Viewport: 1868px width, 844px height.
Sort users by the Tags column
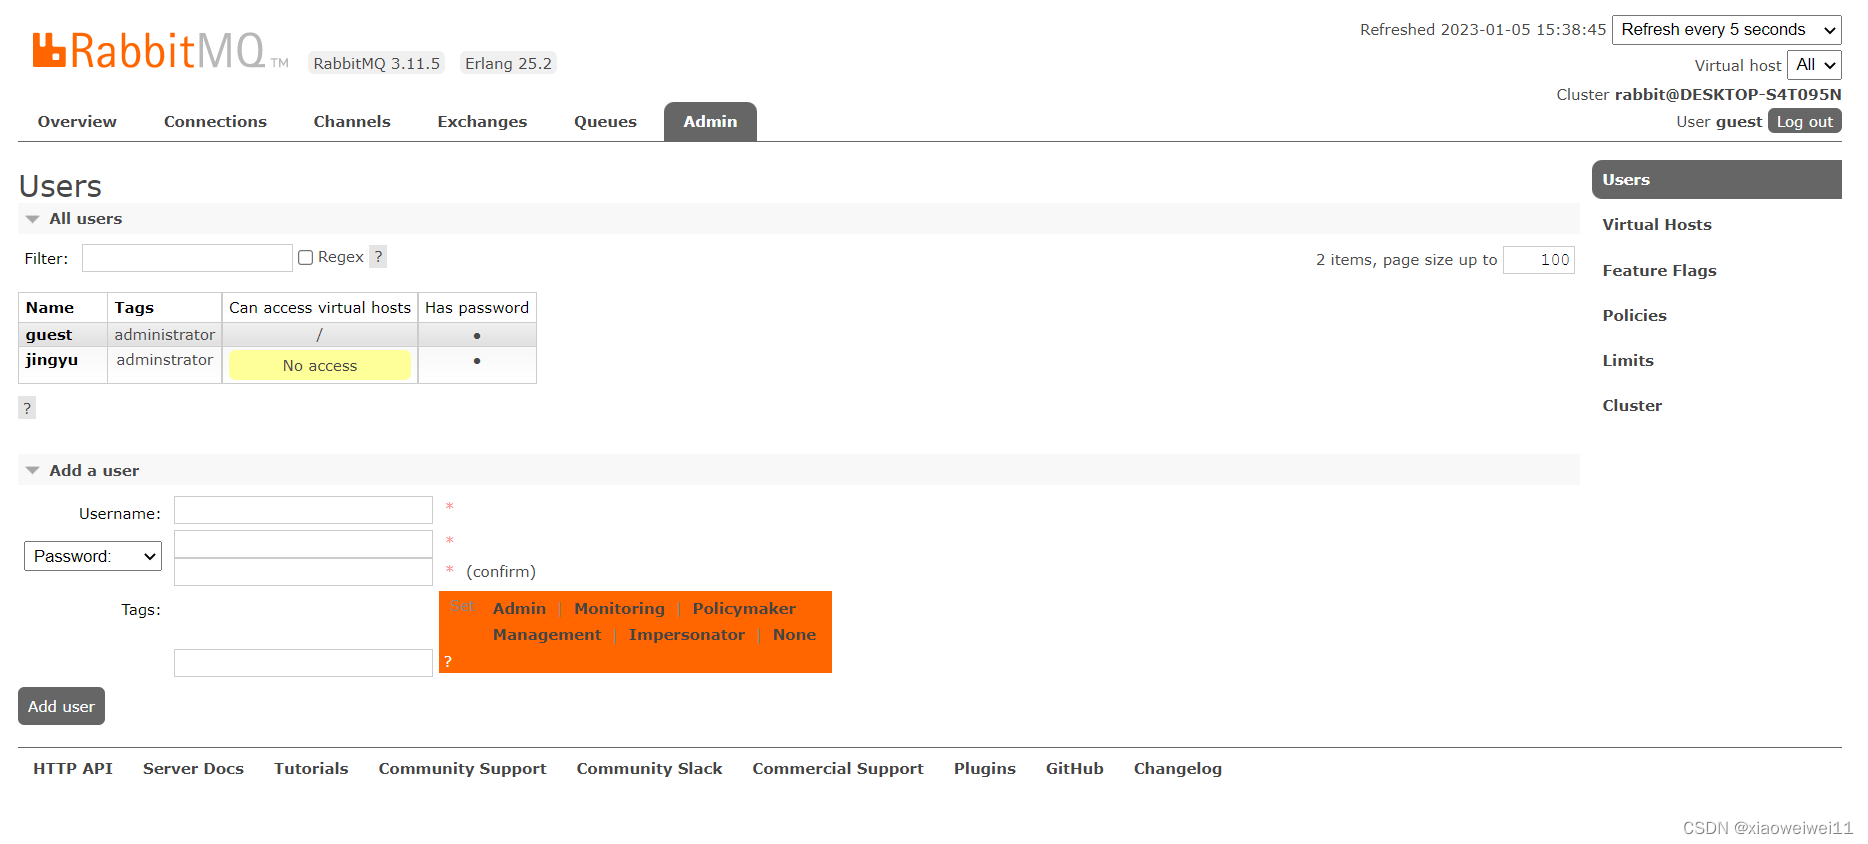click(134, 308)
